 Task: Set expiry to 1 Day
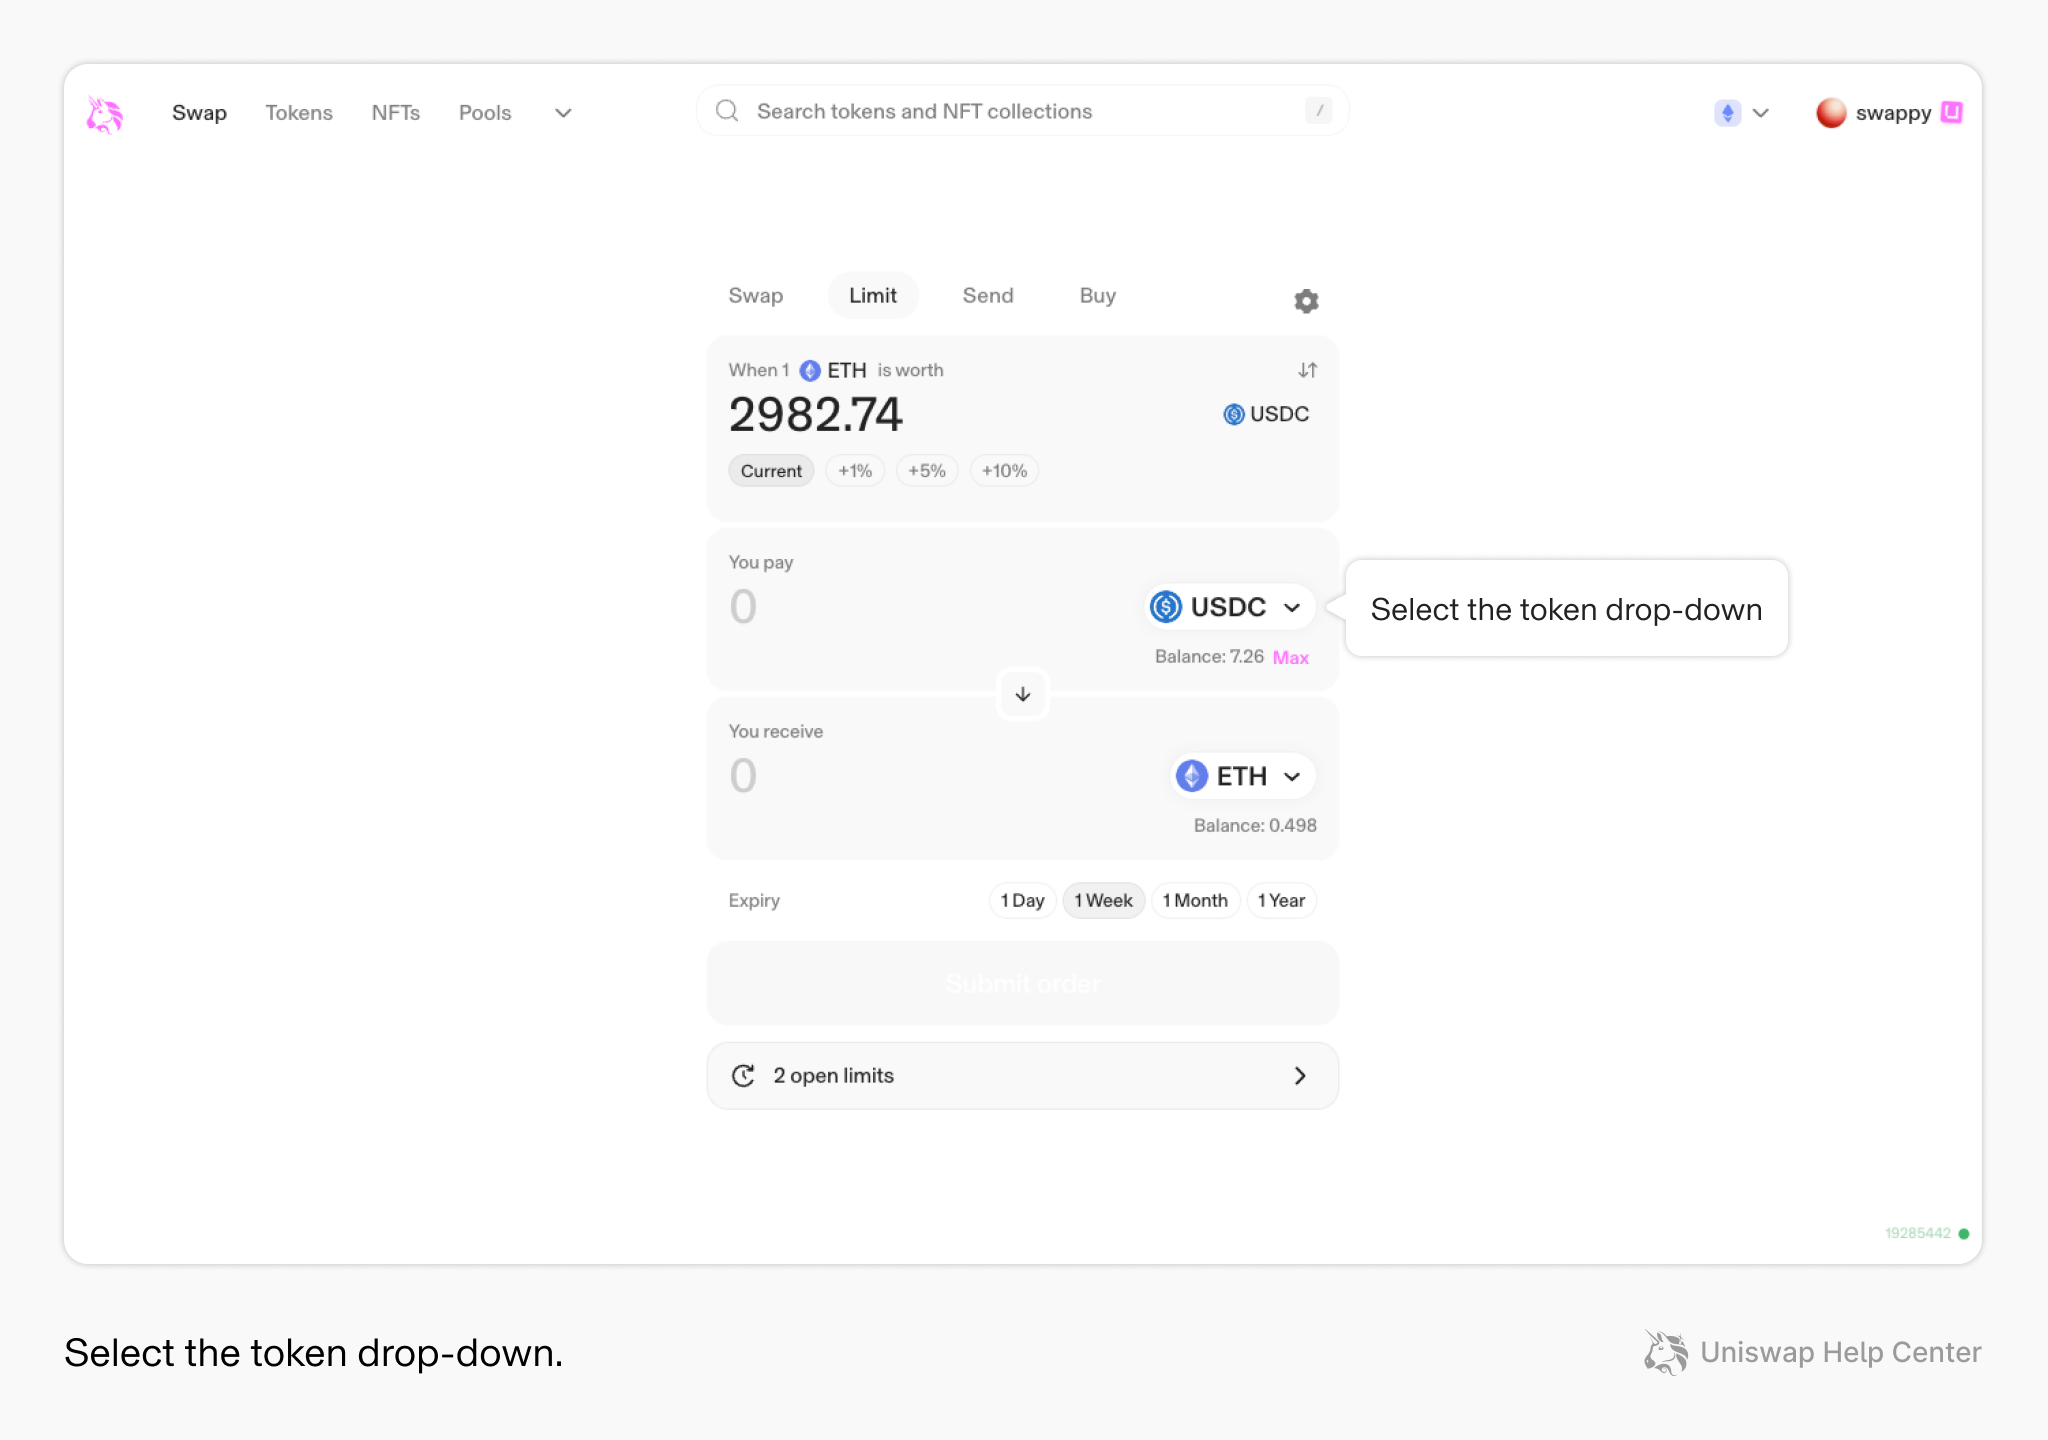tap(1022, 901)
